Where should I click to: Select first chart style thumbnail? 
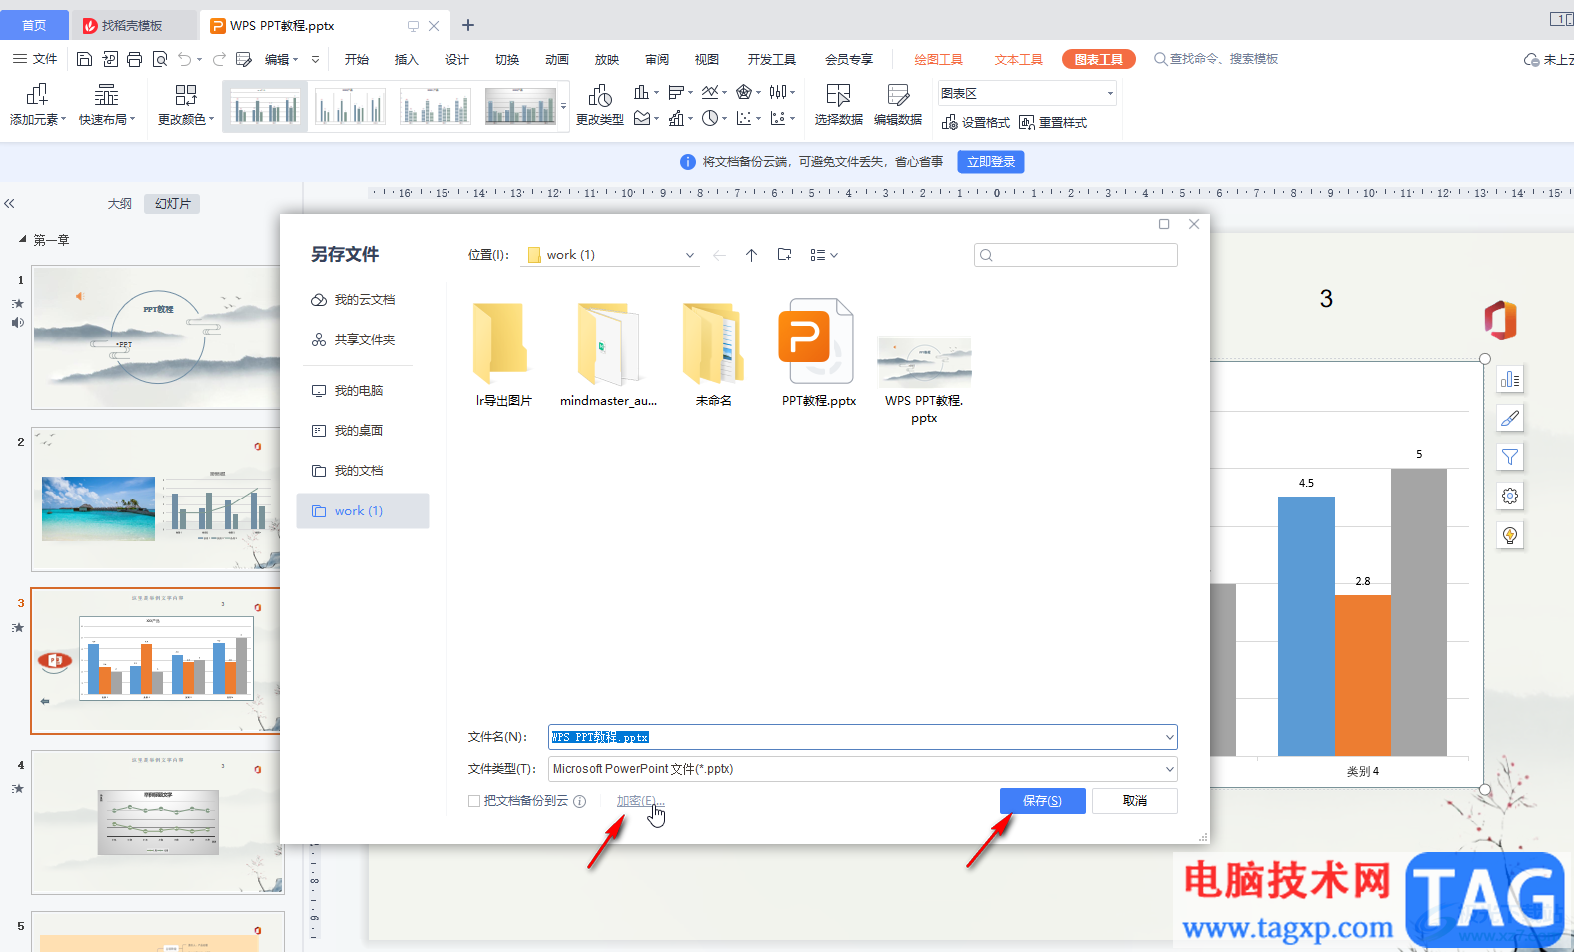(x=266, y=106)
